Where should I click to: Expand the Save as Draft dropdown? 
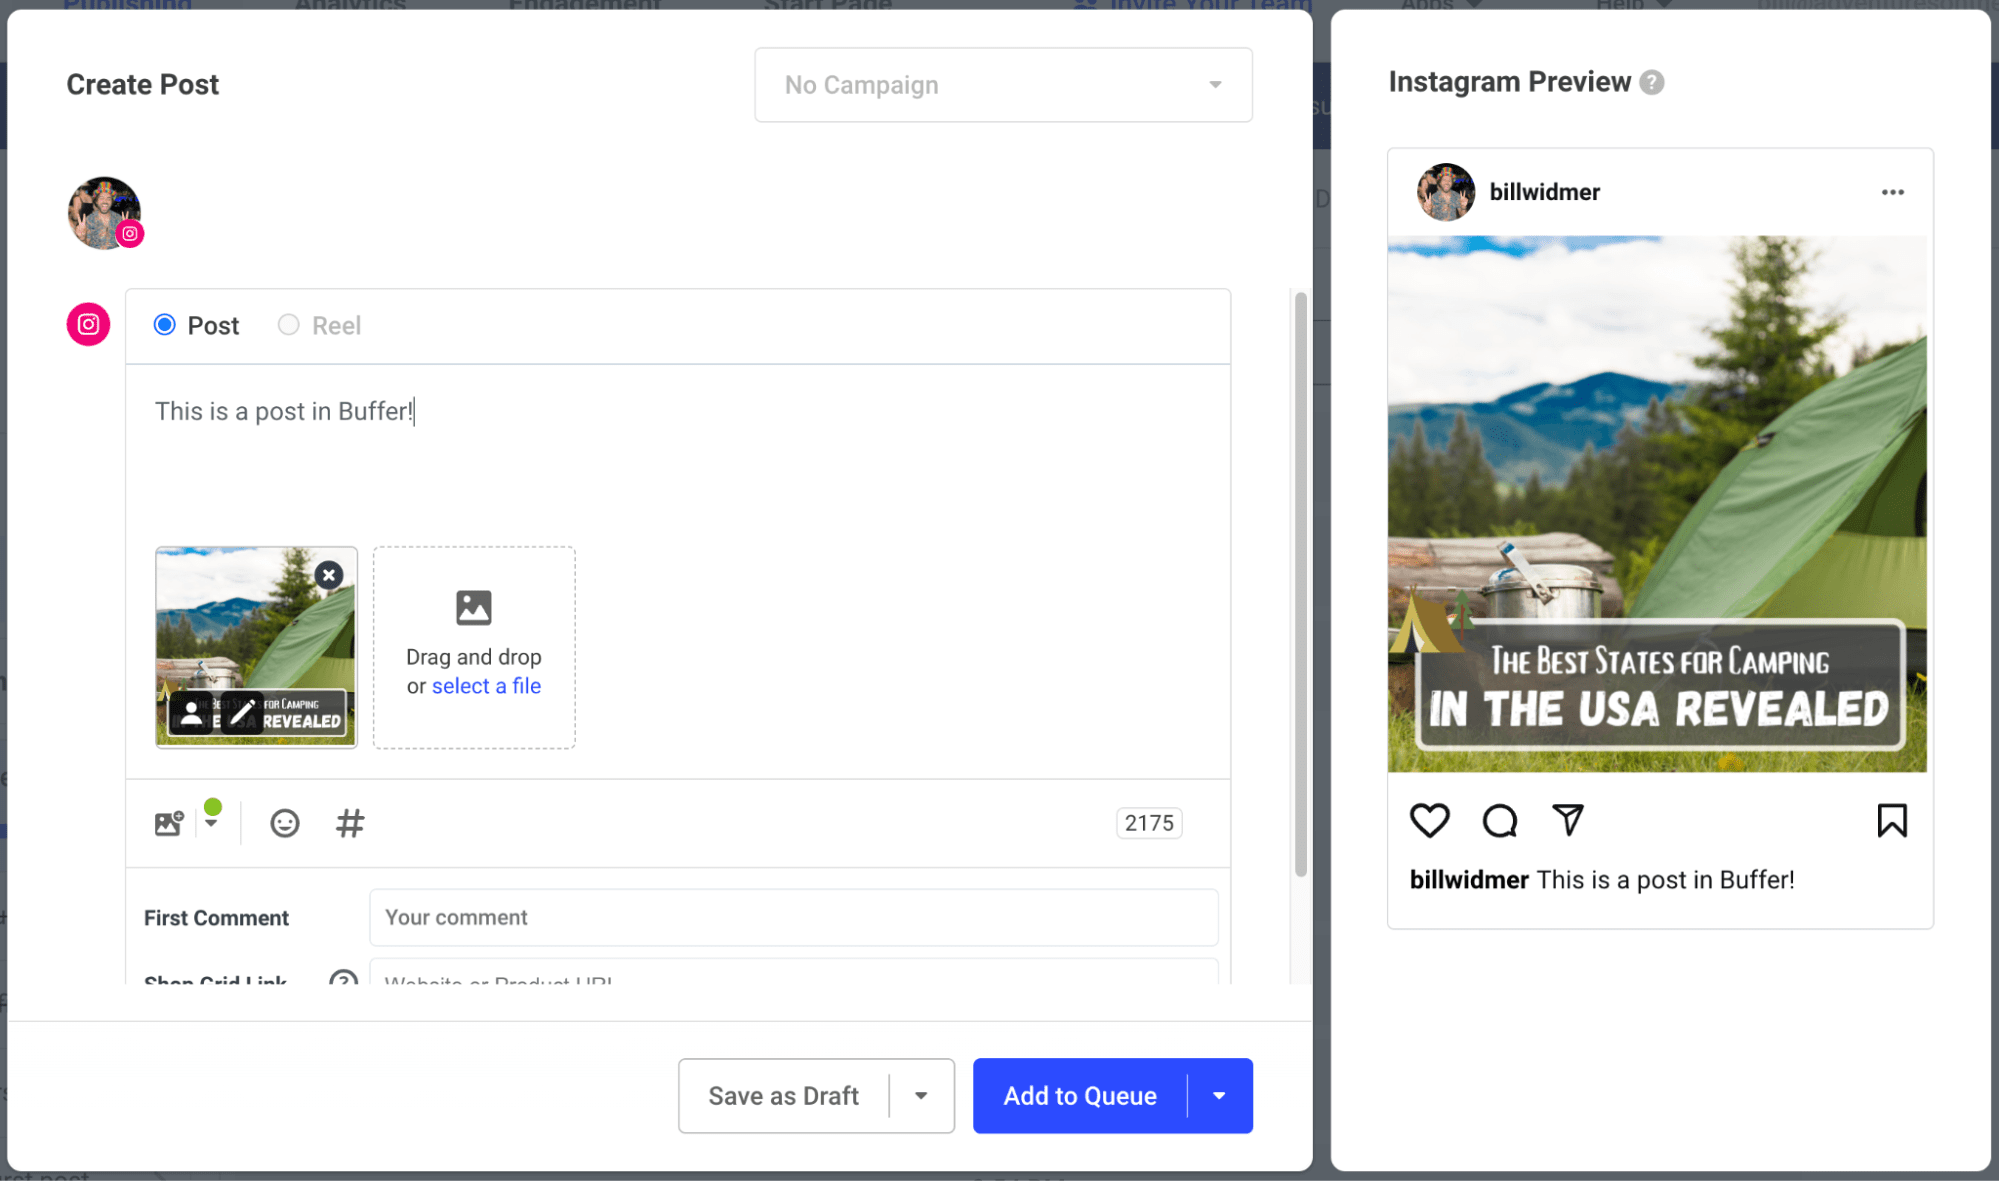921,1095
